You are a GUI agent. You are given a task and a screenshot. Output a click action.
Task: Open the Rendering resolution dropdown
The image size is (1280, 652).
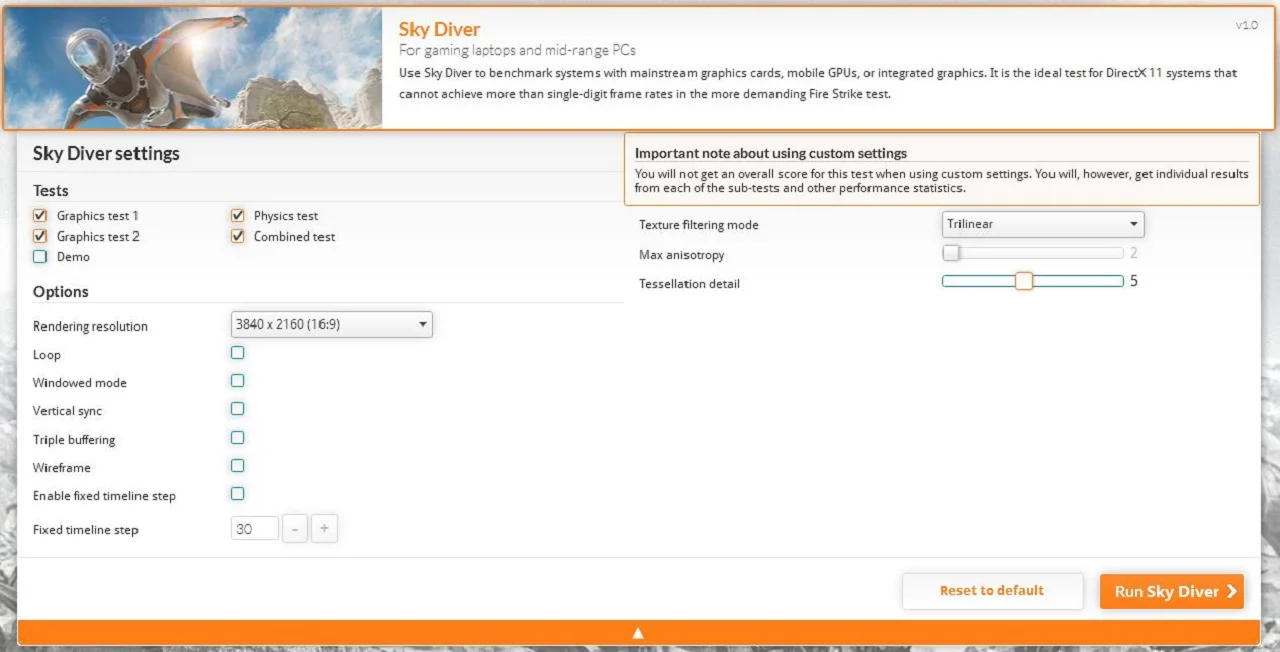click(x=331, y=324)
